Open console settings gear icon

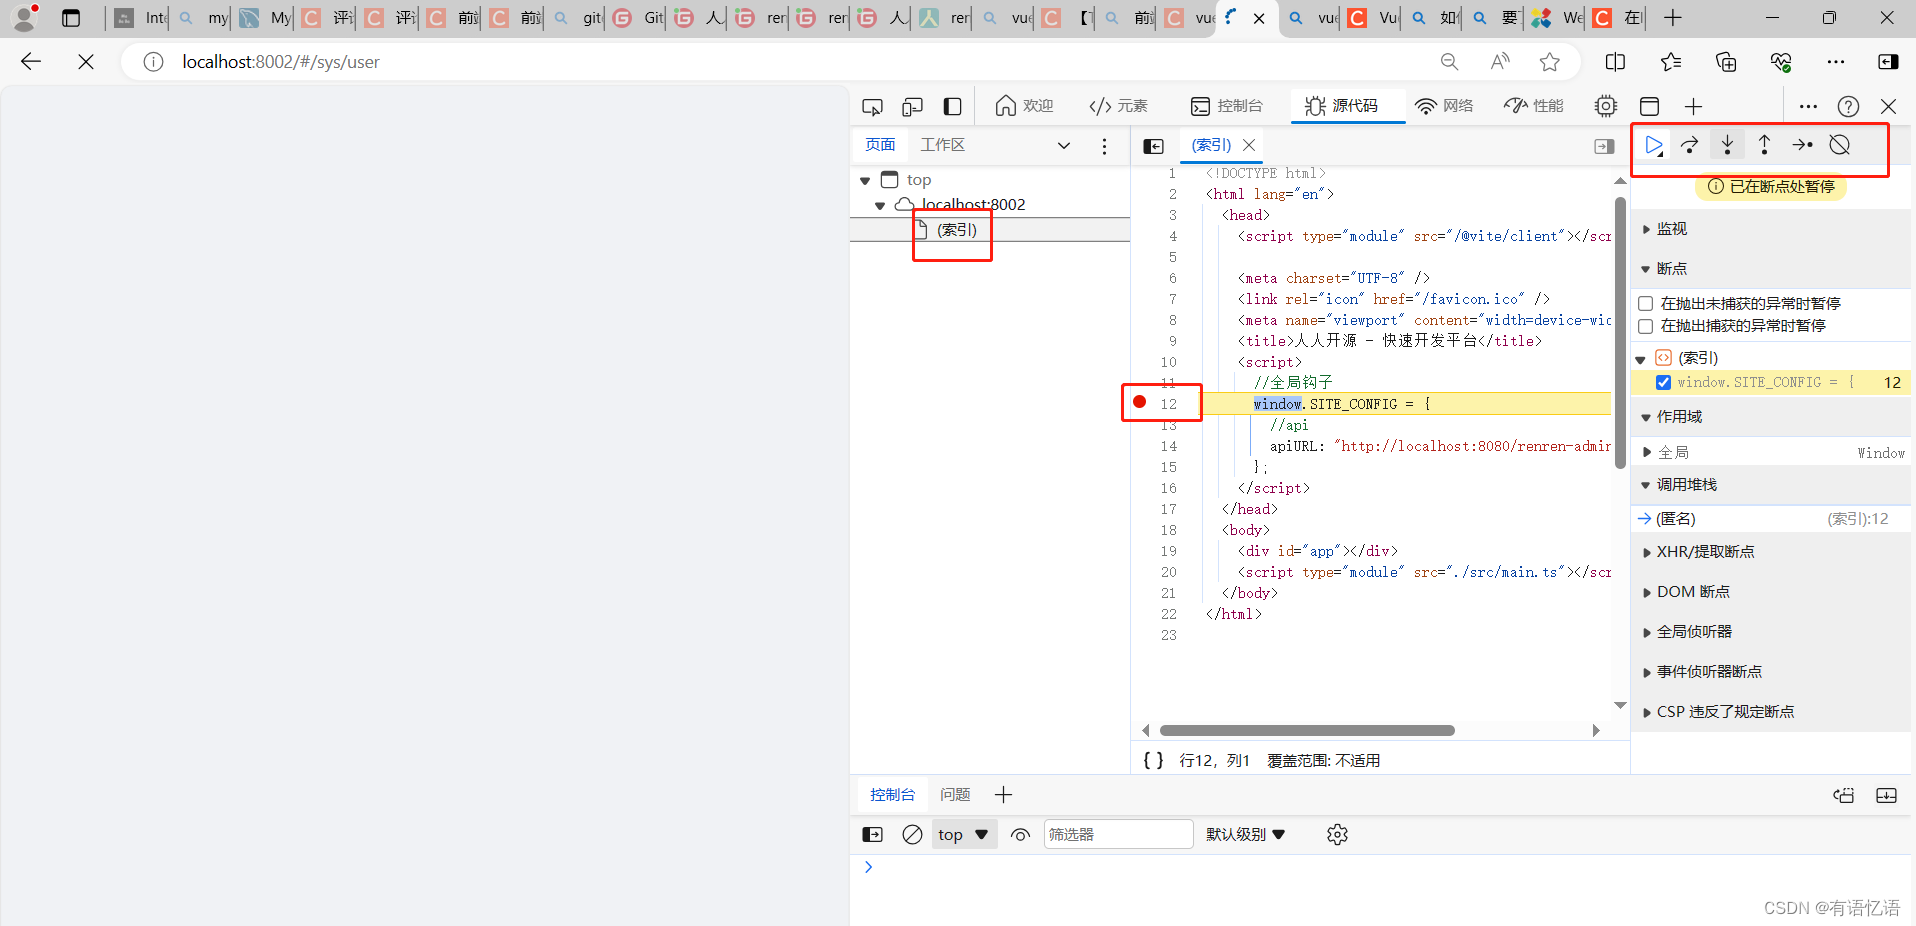point(1337,834)
